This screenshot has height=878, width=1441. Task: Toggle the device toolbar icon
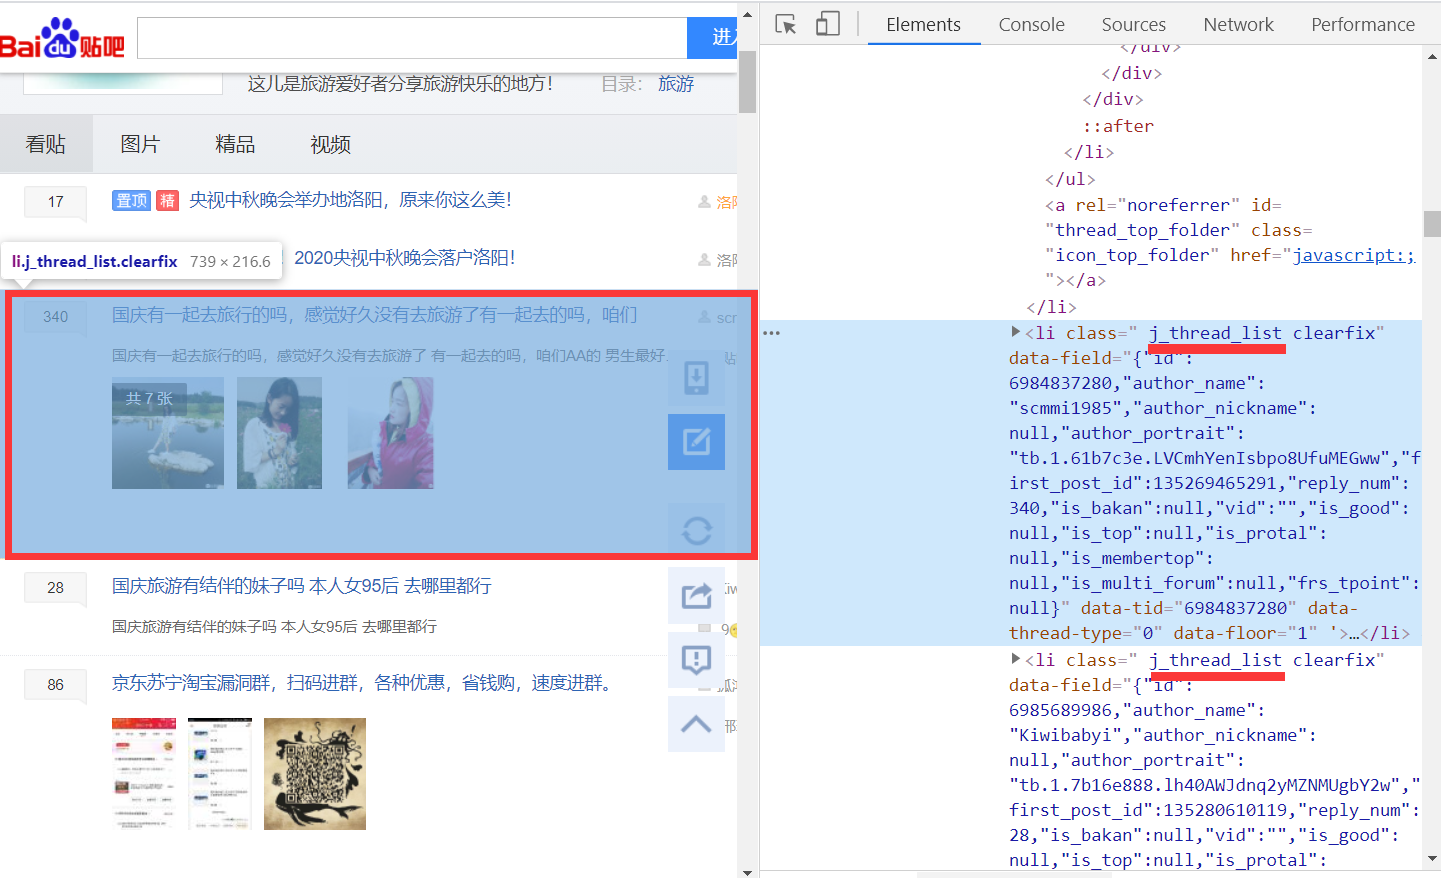click(827, 24)
